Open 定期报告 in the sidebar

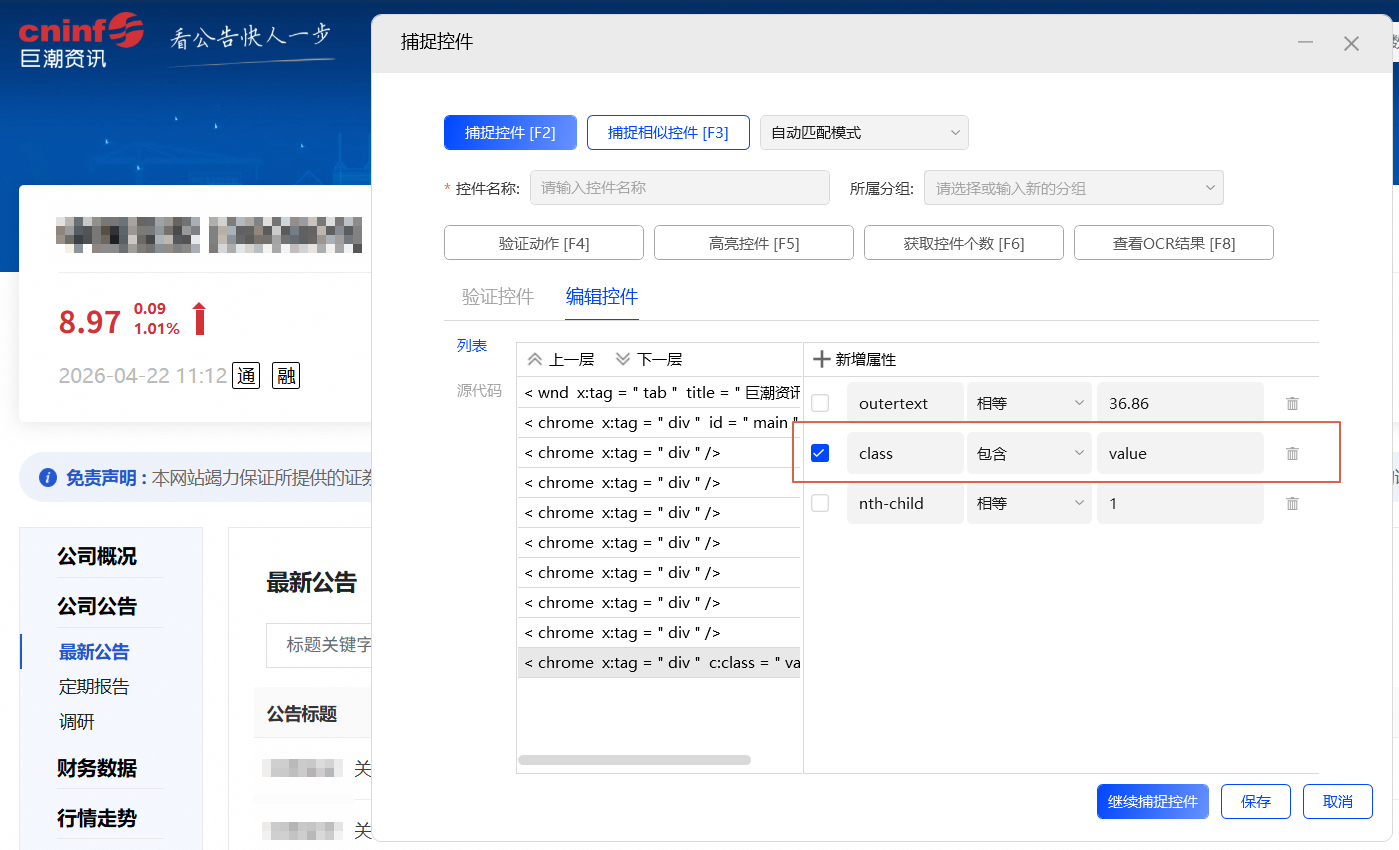tap(94, 687)
